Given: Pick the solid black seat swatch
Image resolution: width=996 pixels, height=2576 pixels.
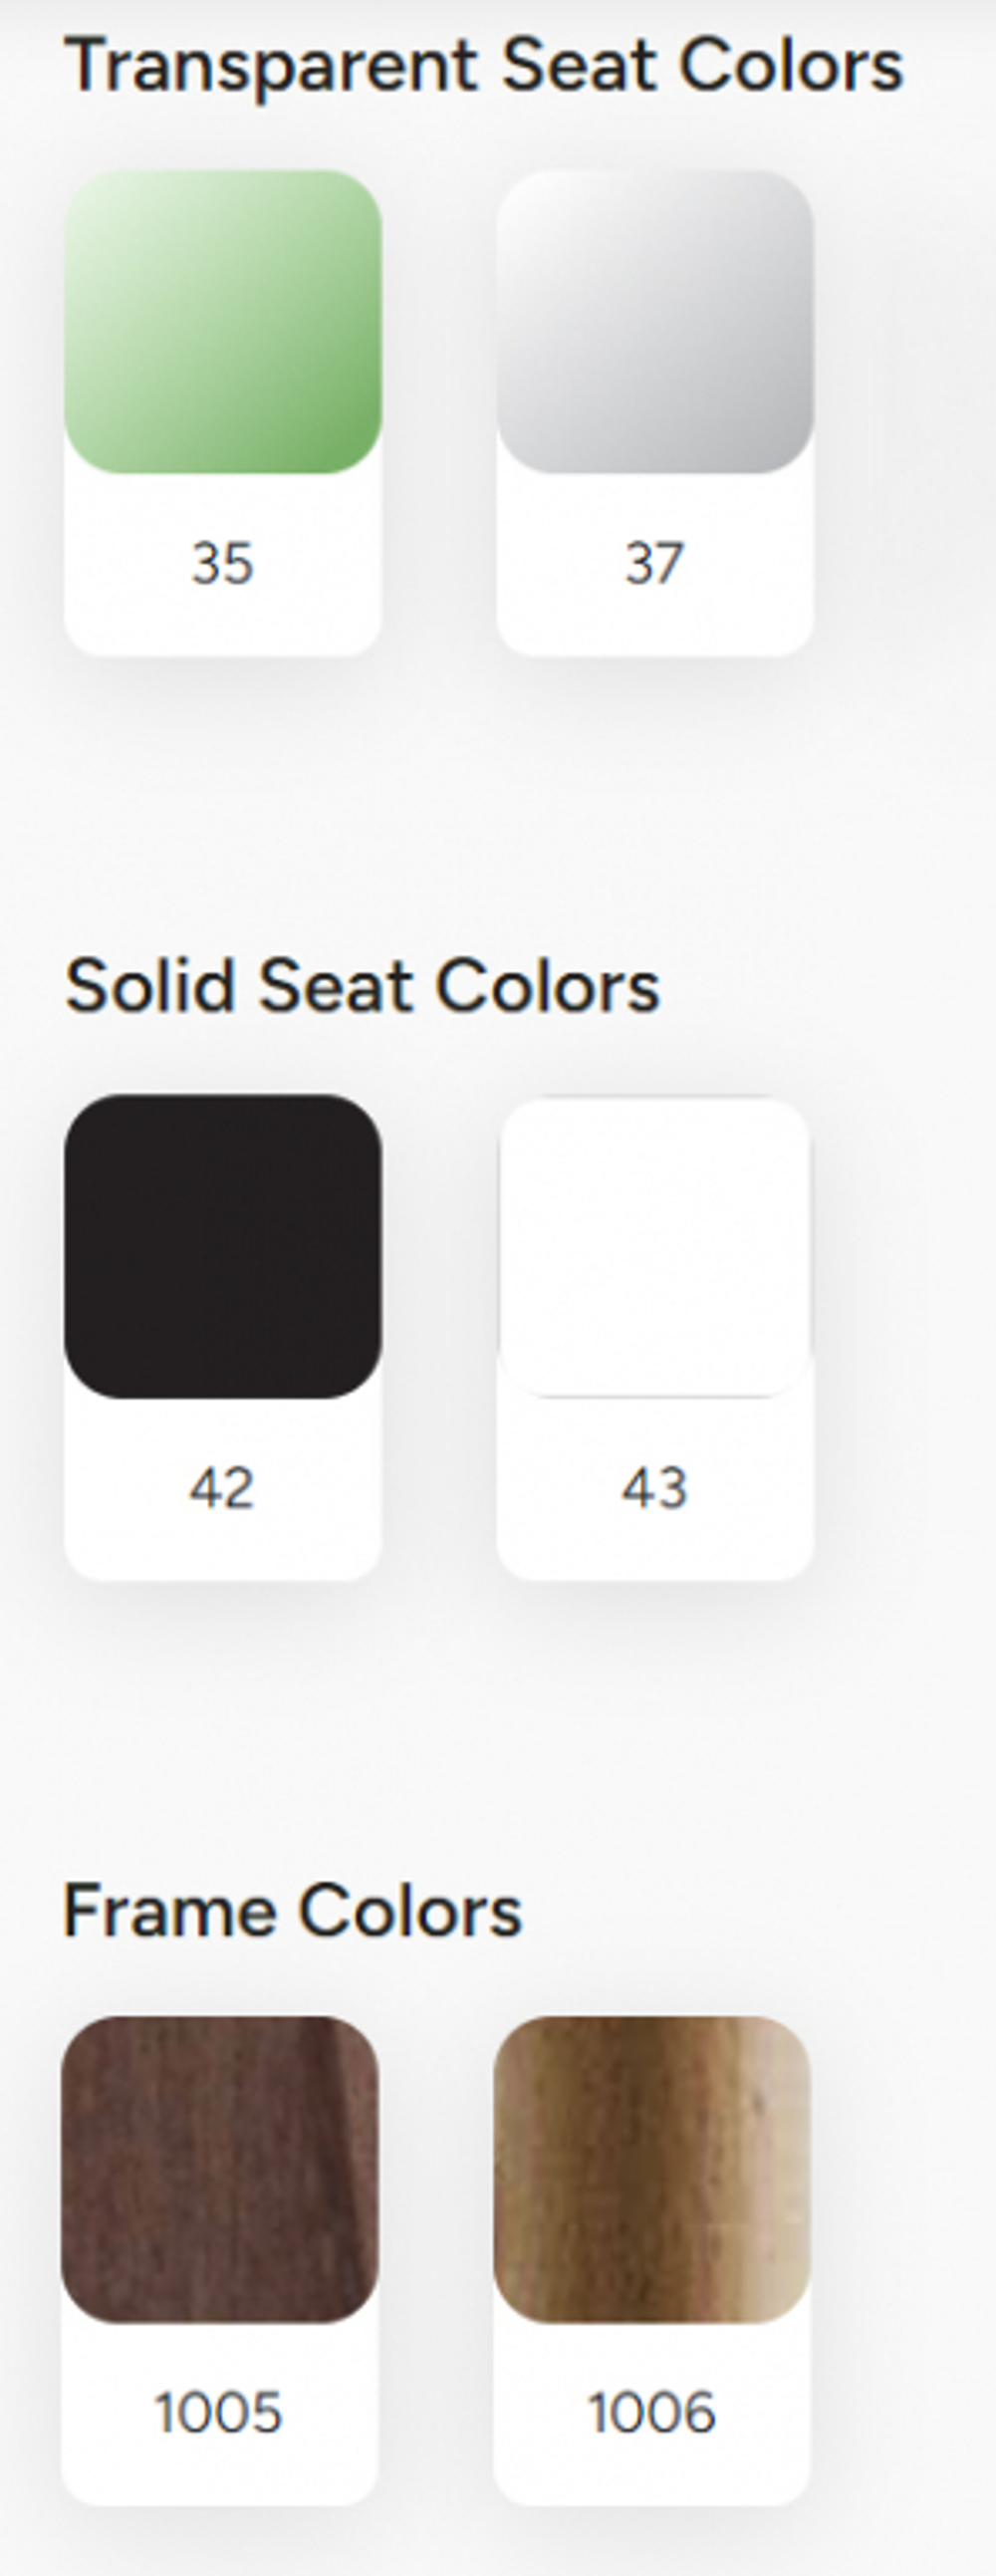Looking at the screenshot, I should [x=222, y=1245].
